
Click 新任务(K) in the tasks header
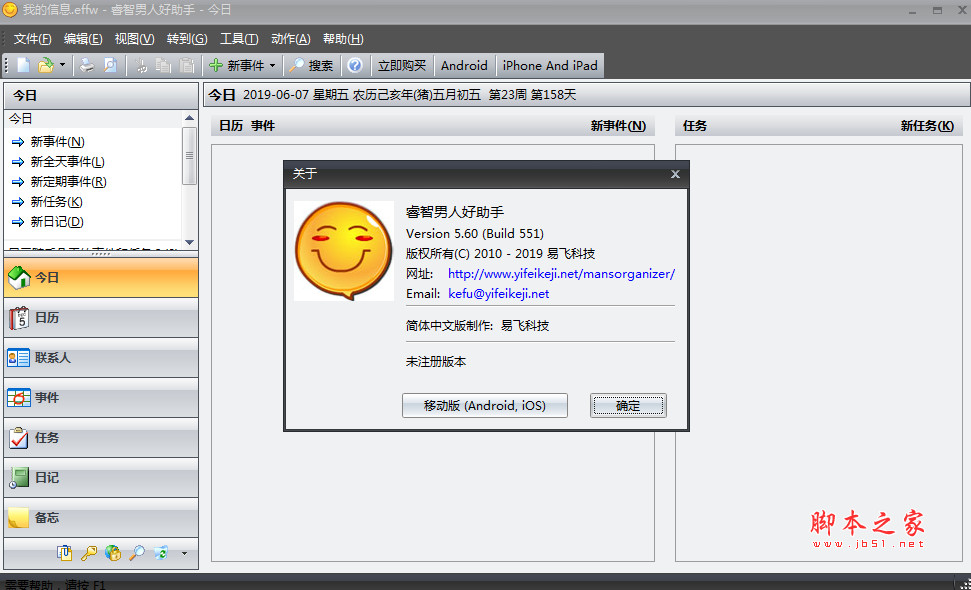pyautogui.click(x=927, y=126)
